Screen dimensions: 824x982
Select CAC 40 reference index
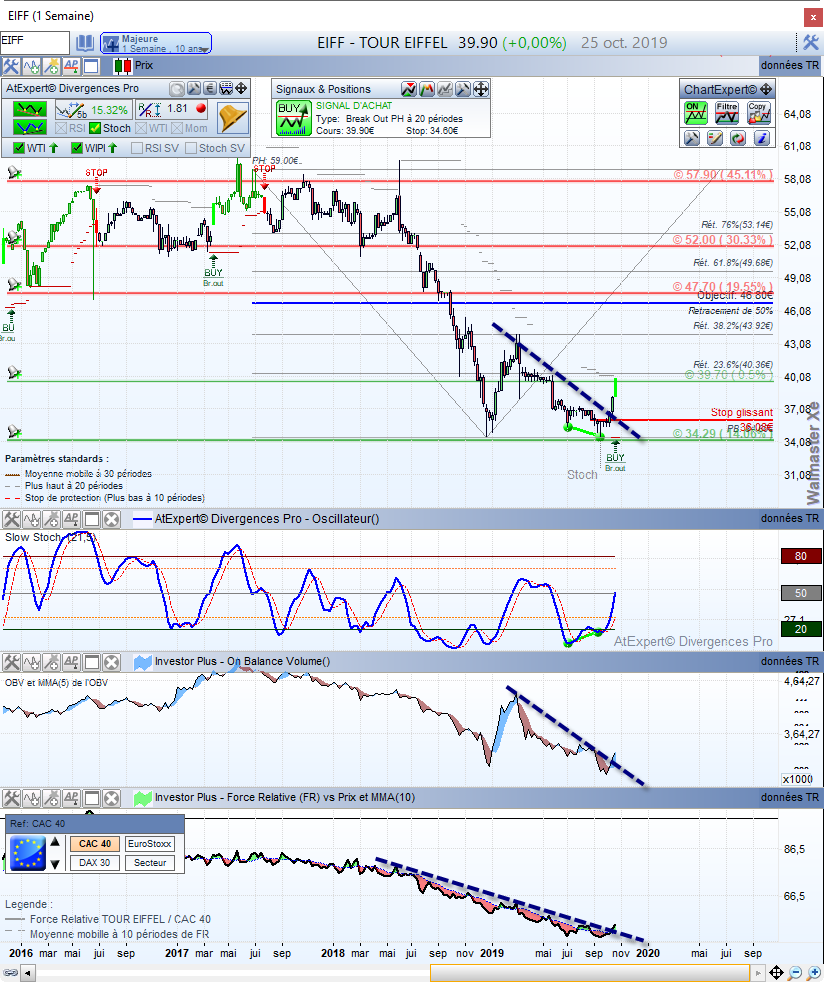coord(95,844)
